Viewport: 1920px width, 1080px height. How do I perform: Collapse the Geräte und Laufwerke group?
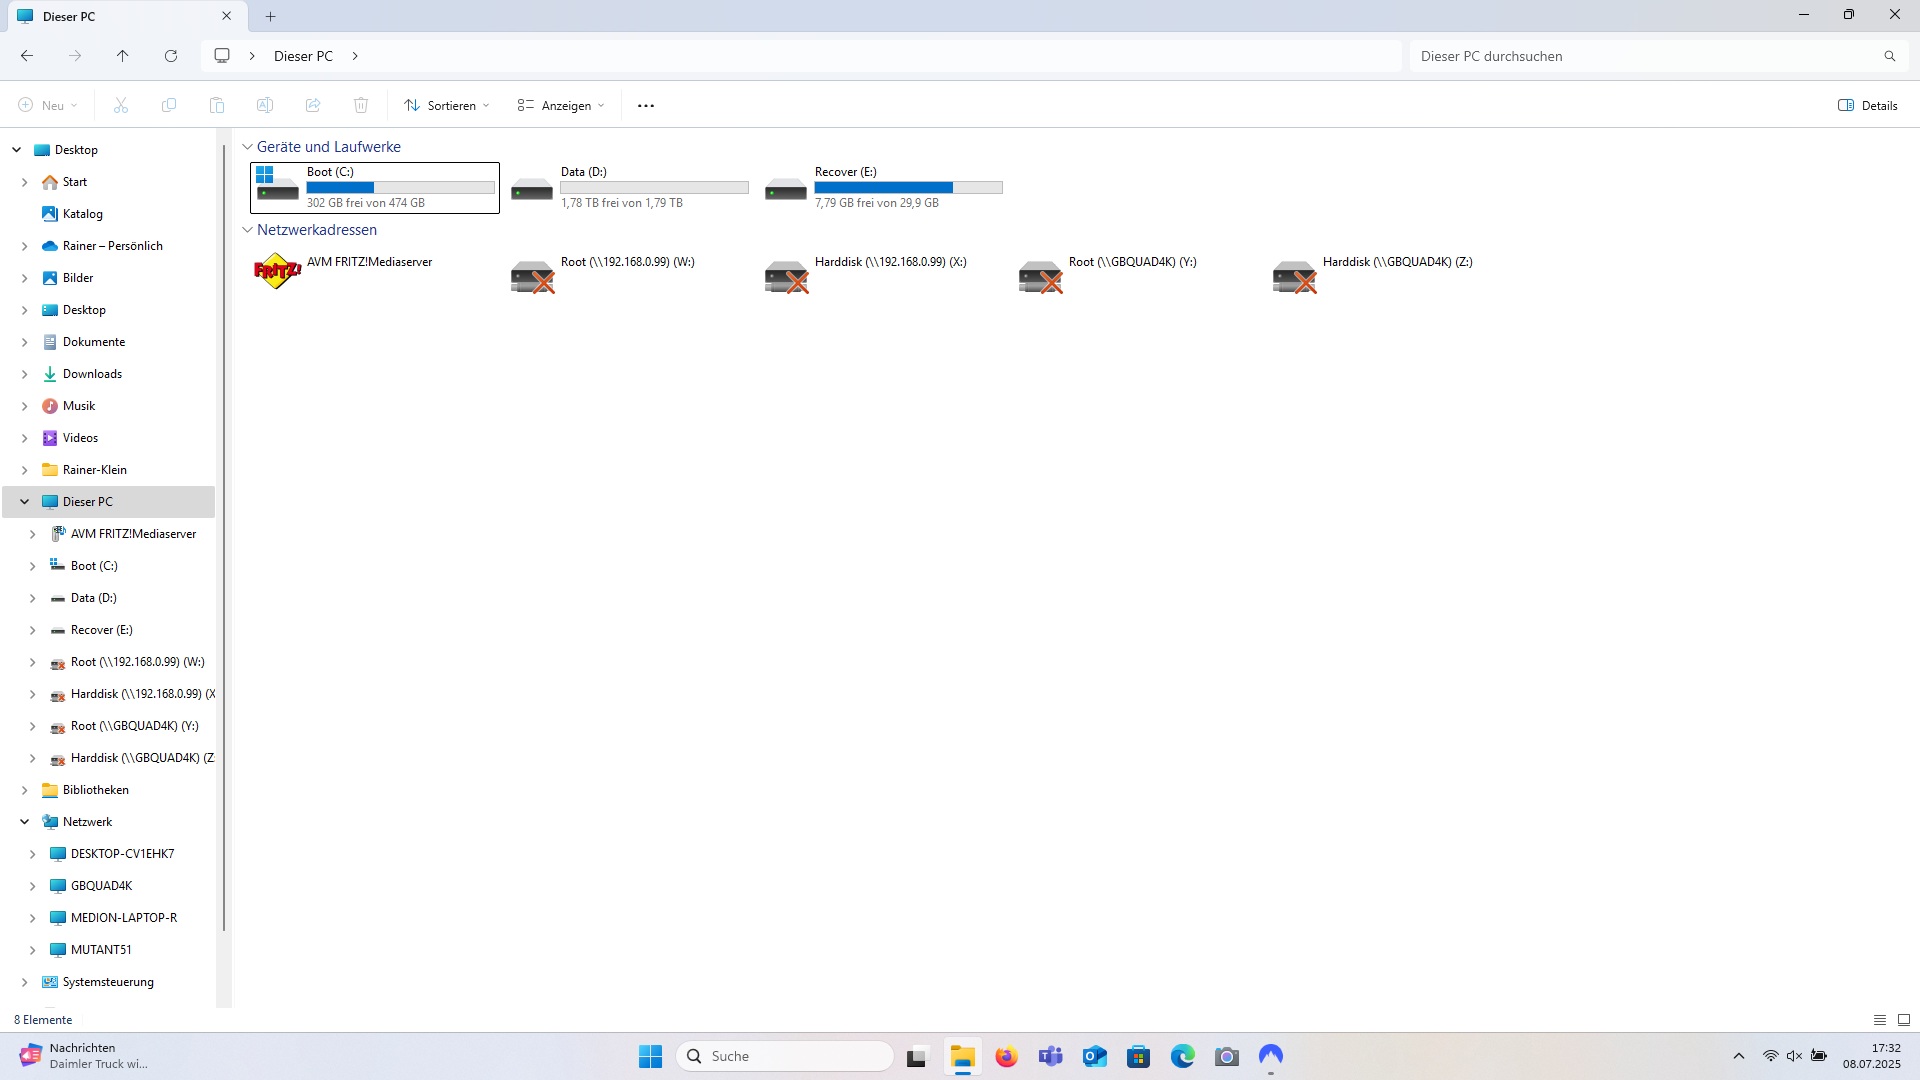pyautogui.click(x=247, y=147)
